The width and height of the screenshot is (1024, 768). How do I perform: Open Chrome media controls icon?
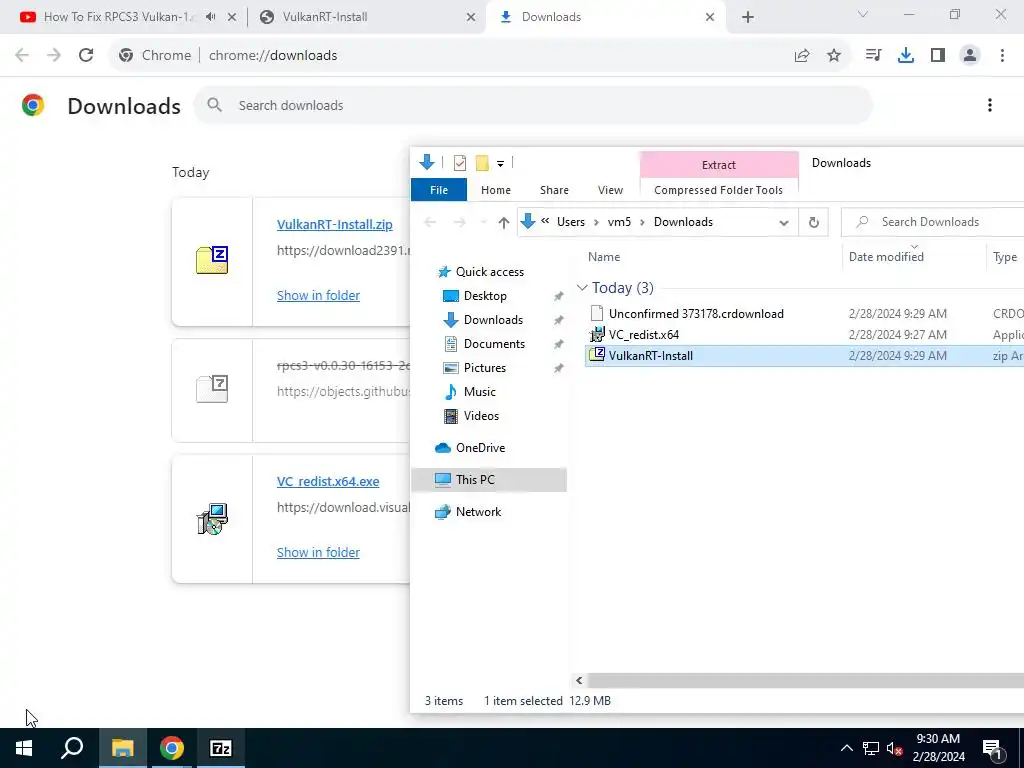pos(873,56)
